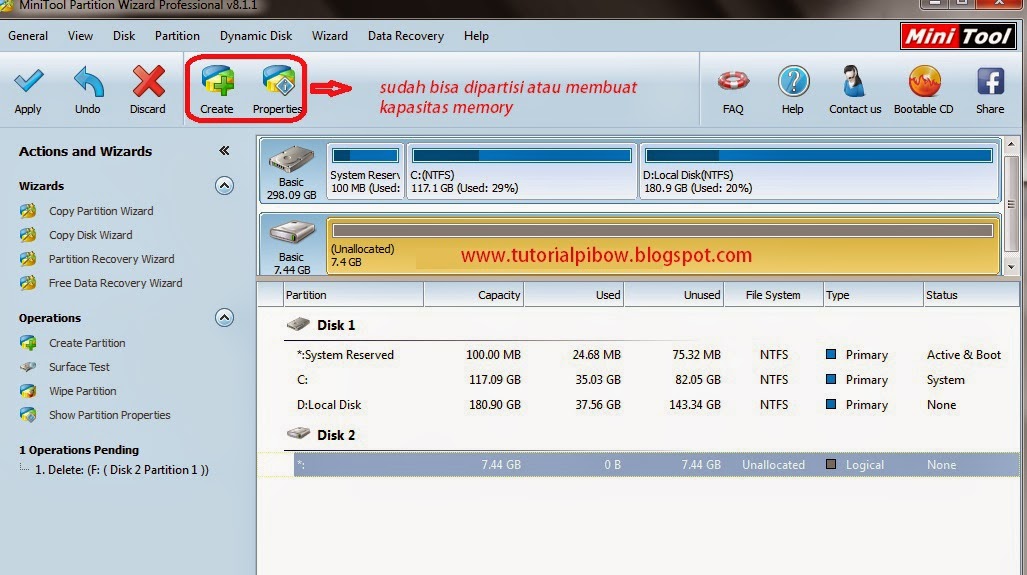Open the Help menu

click(x=476, y=36)
